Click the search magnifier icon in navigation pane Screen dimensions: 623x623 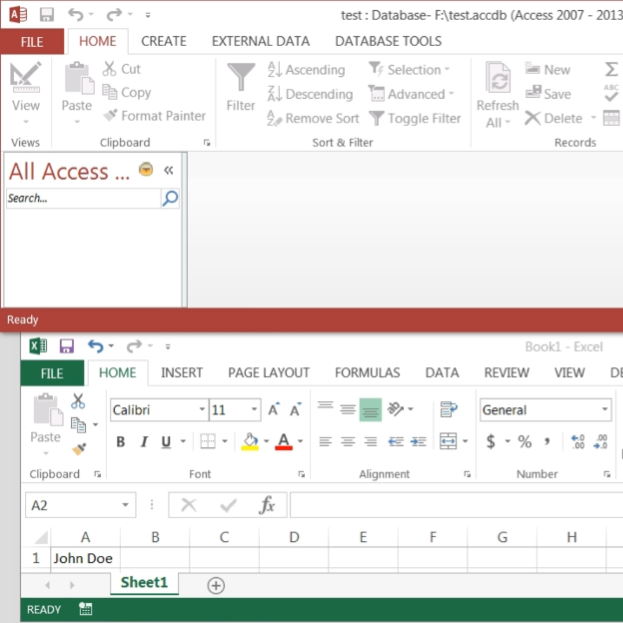click(170, 198)
